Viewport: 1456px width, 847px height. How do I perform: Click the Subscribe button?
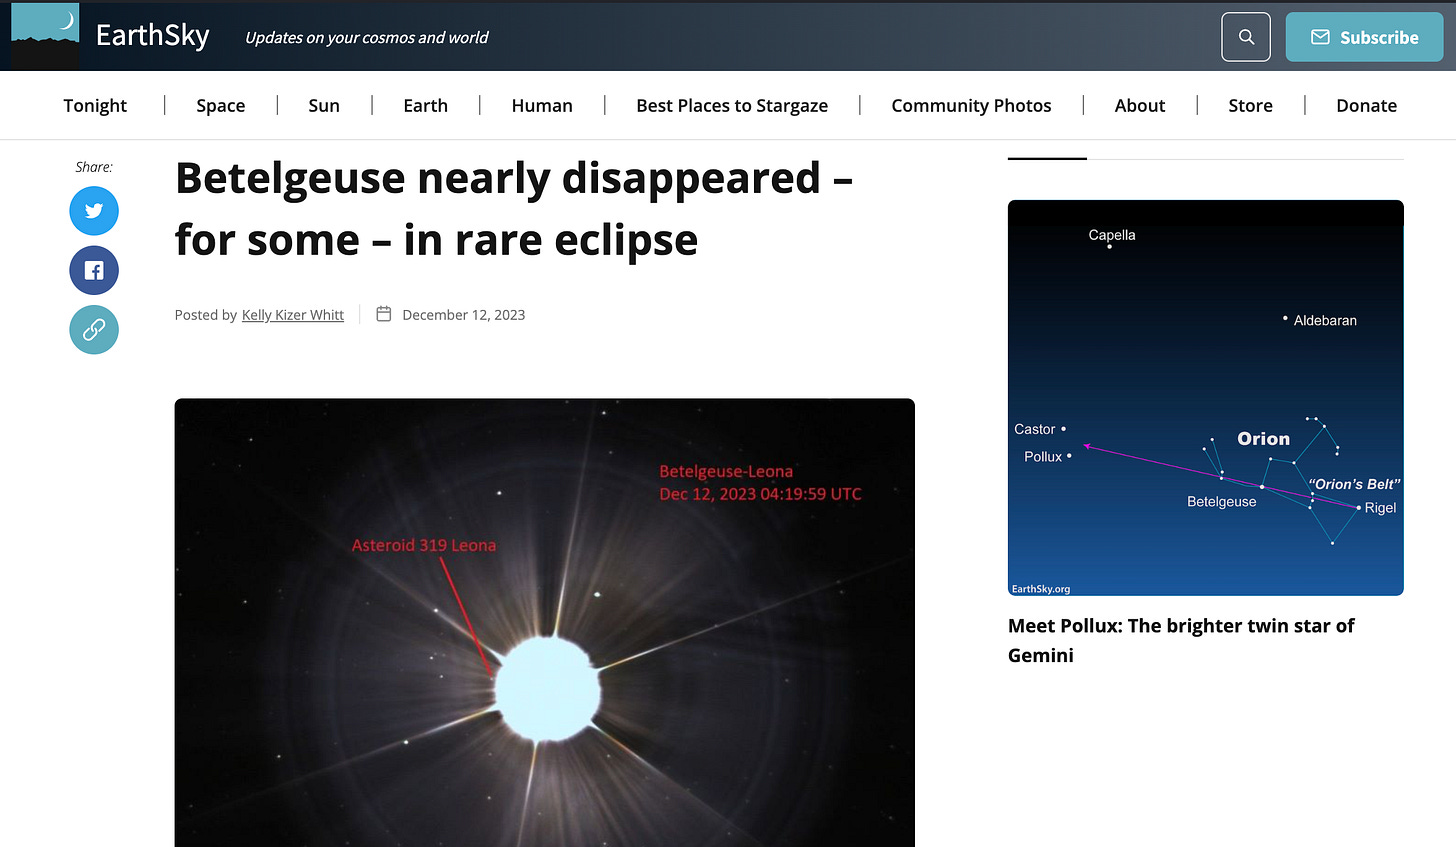coord(1364,37)
